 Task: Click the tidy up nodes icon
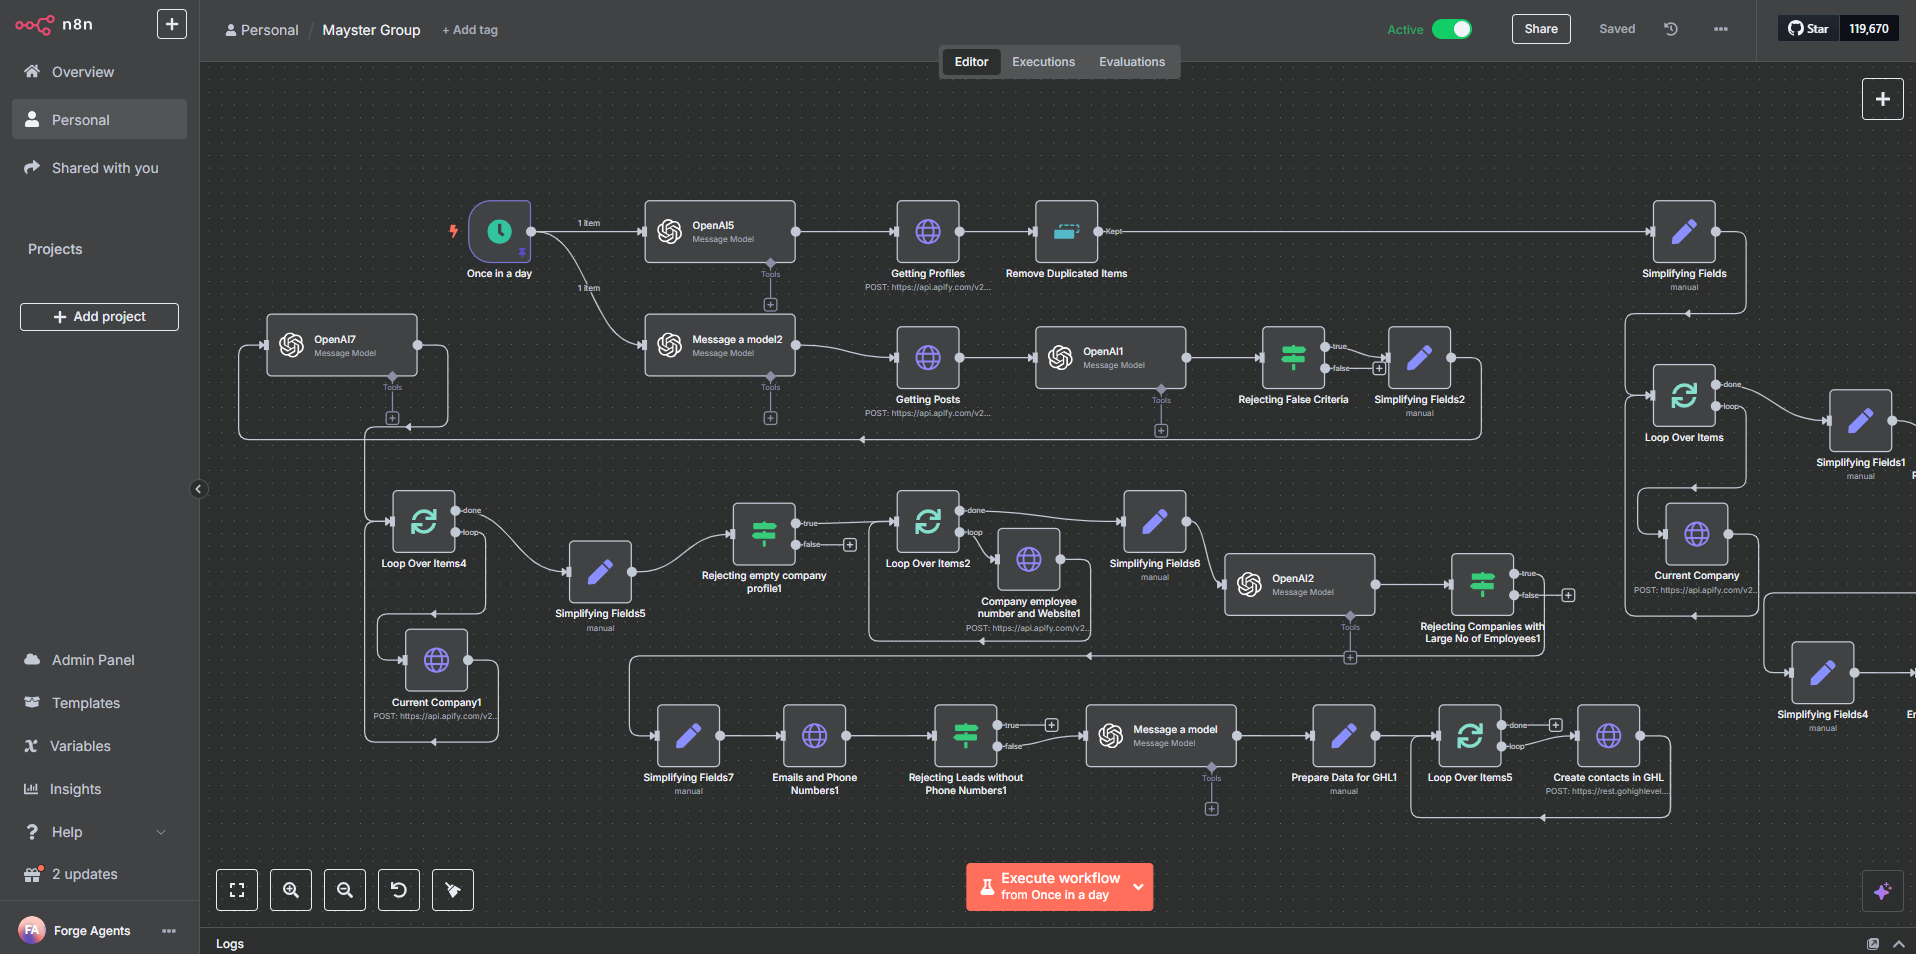coord(453,890)
